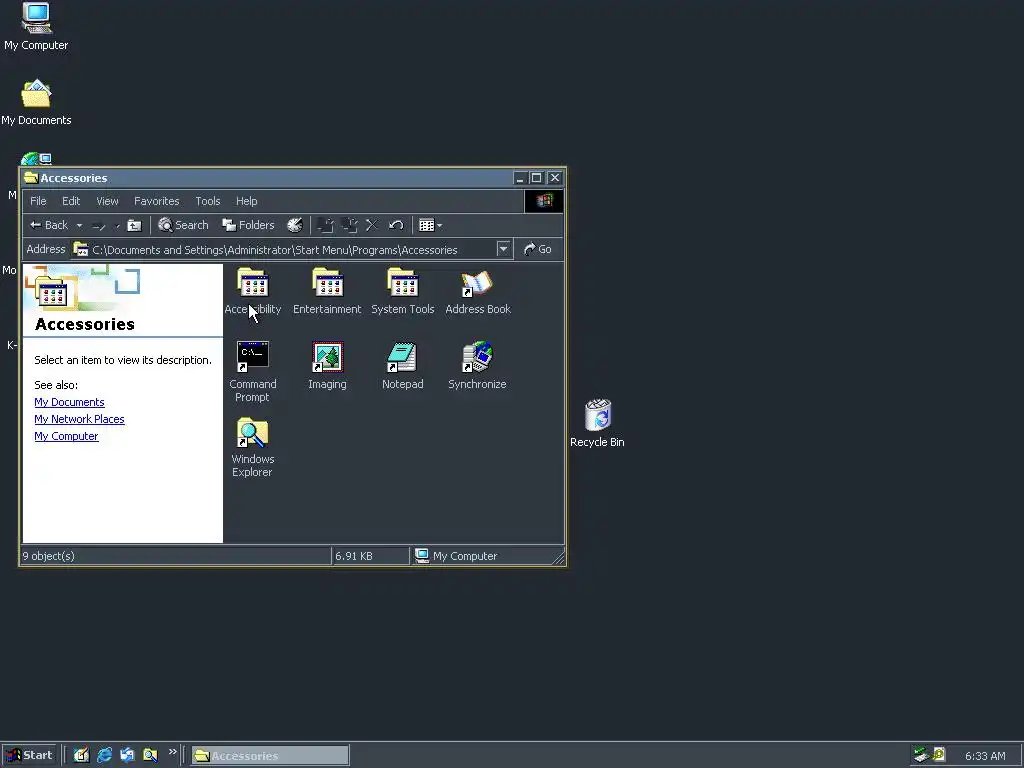Select the Notepad shortcut

coord(402,366)
